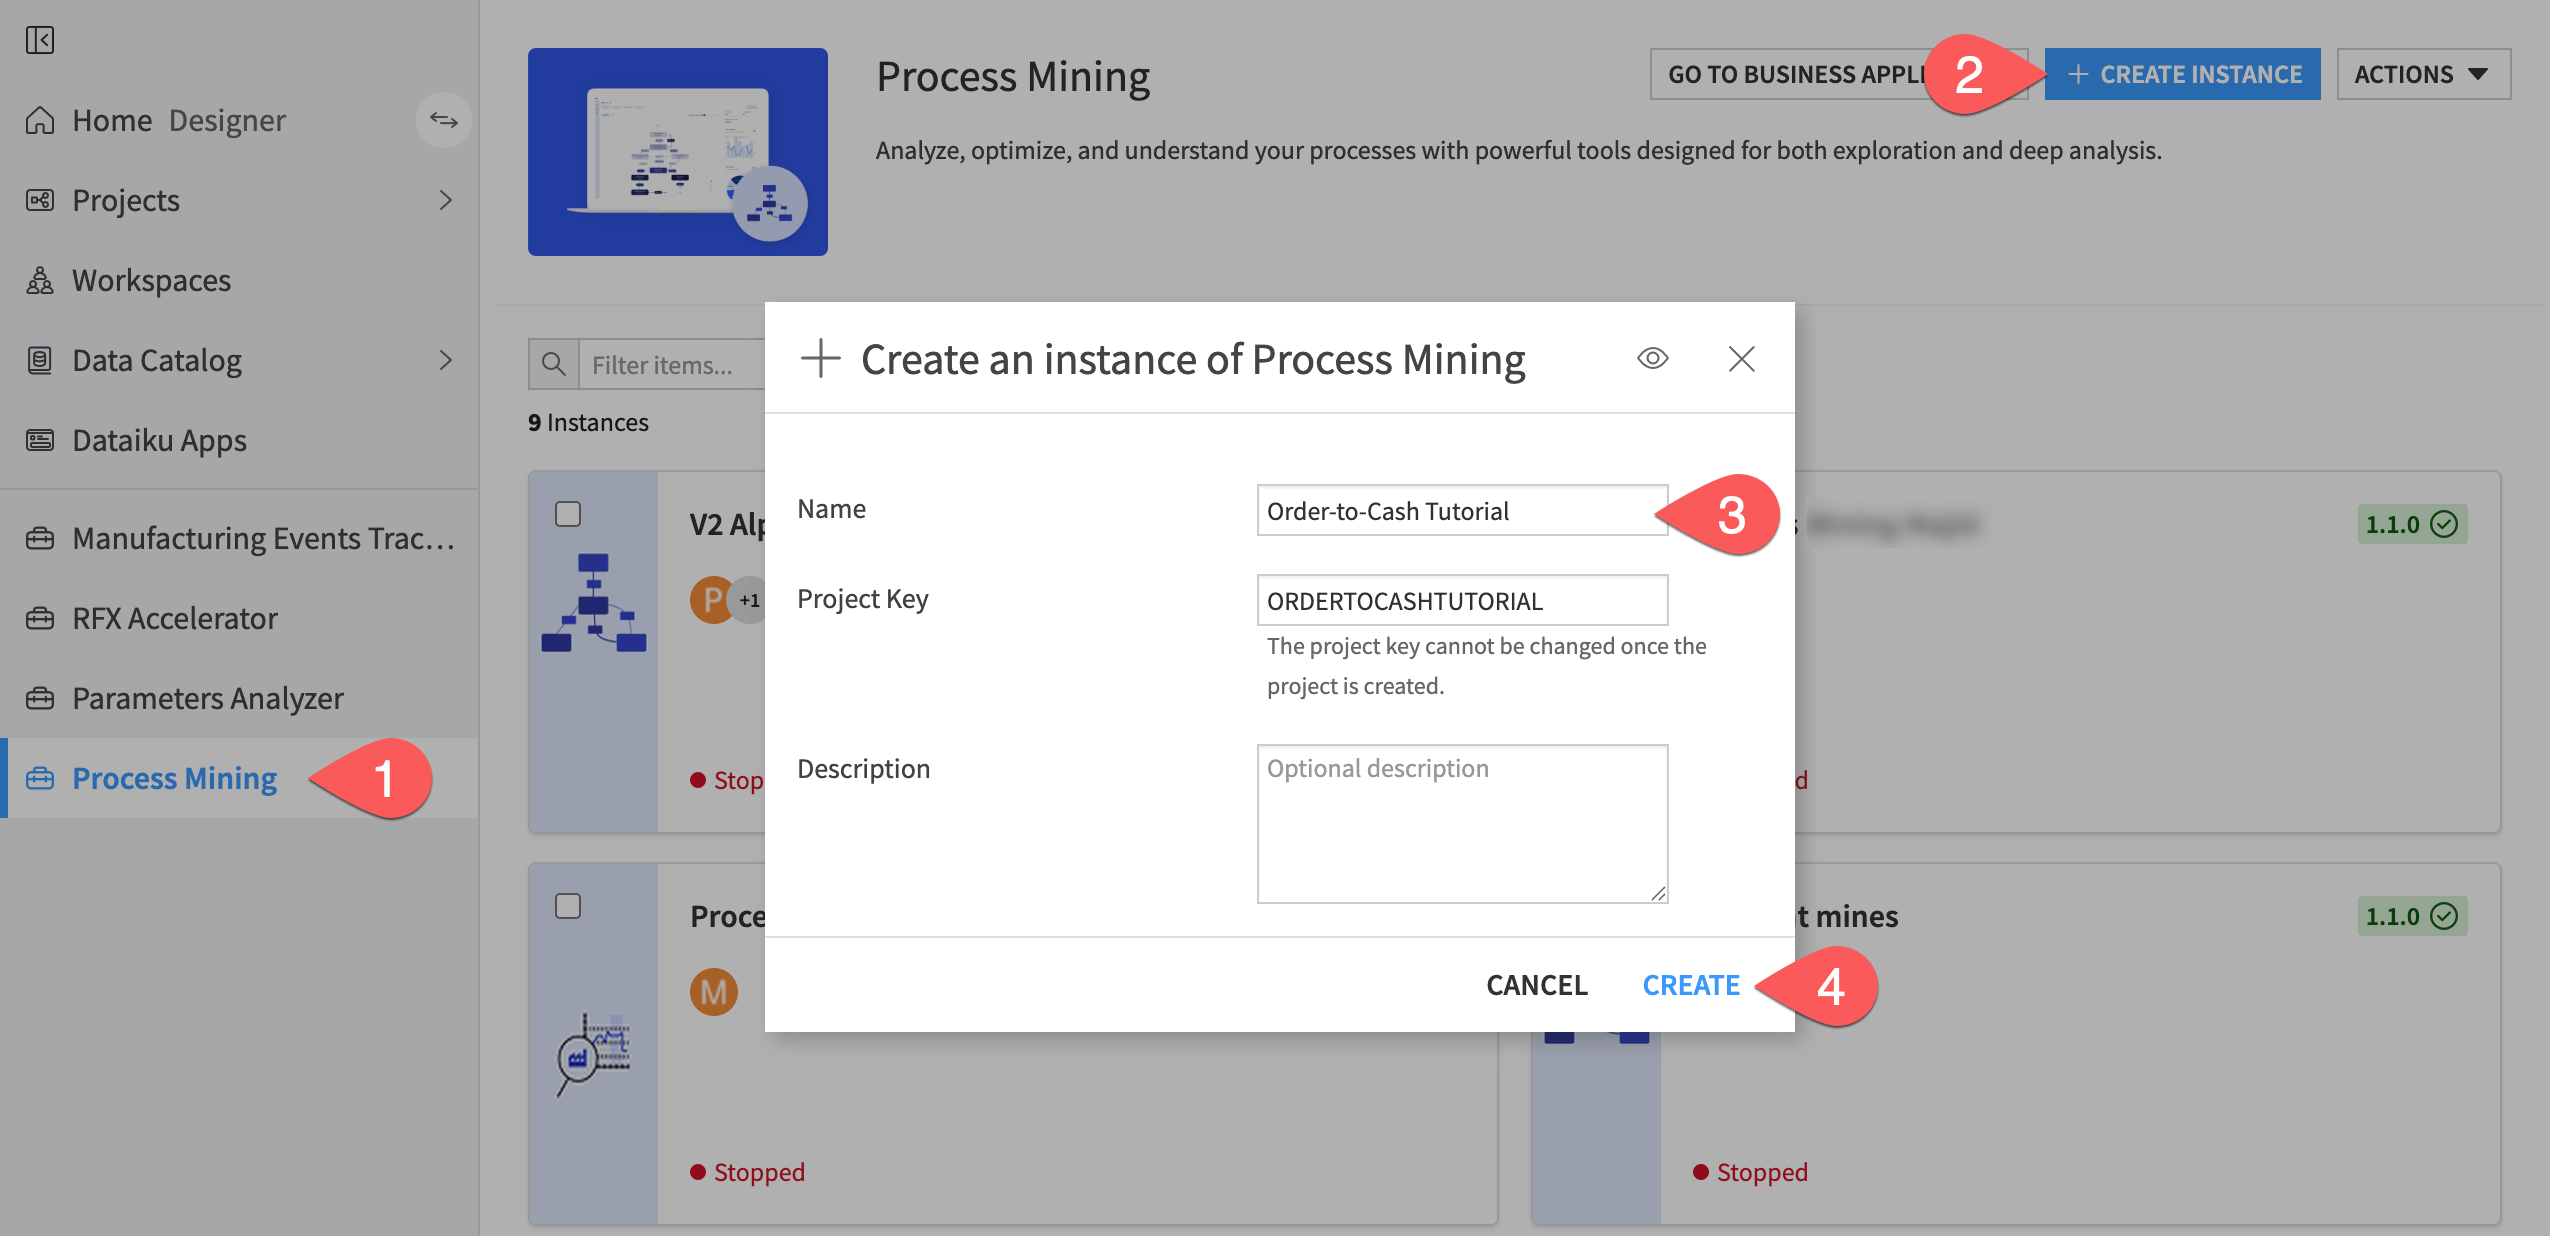Click the orange P user avatar
Image resolution: width=2550 pixels, height=1236 pixels.
click(x=712, y=600)
